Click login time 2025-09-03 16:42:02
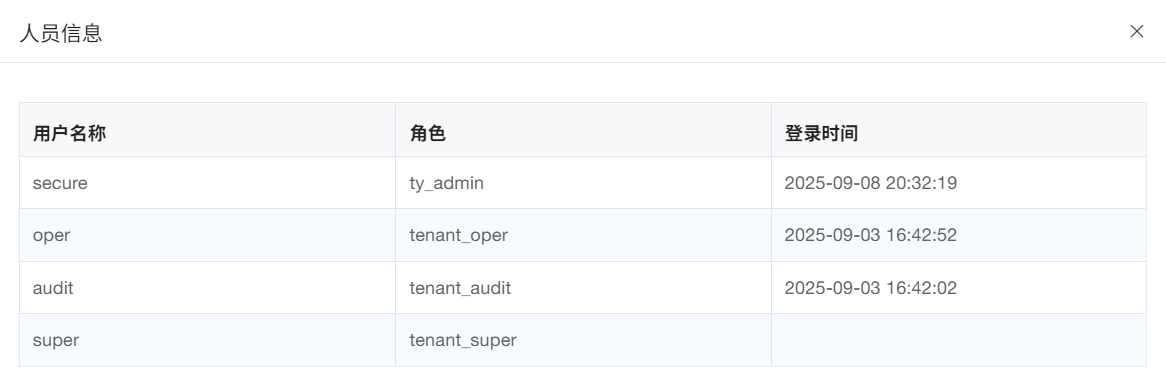This screenshot has width=1166, height=384. [870, 287]
